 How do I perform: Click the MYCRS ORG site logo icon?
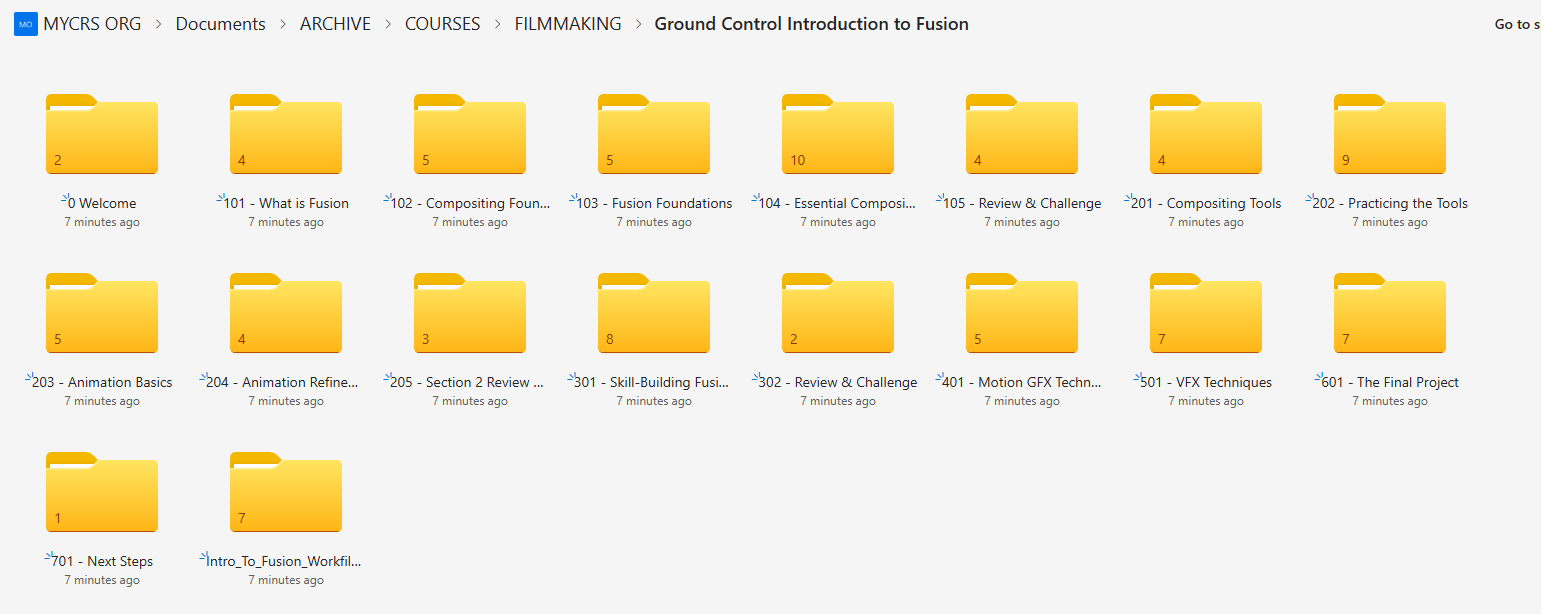pyautogui.click(x=25, y=24)
